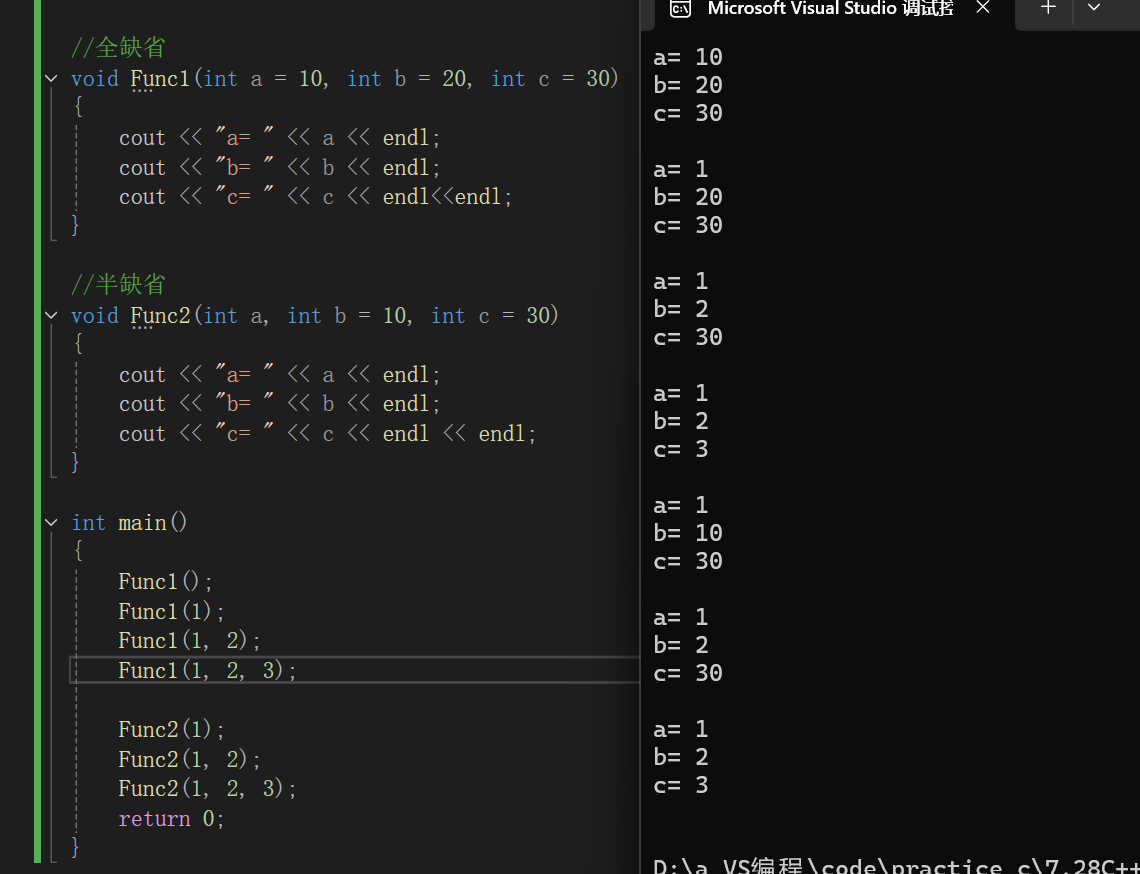The width and height of the screenshot is (1140, 874).
Task: Click parameter default 'int a = 10'
Action: click(263, 79)
